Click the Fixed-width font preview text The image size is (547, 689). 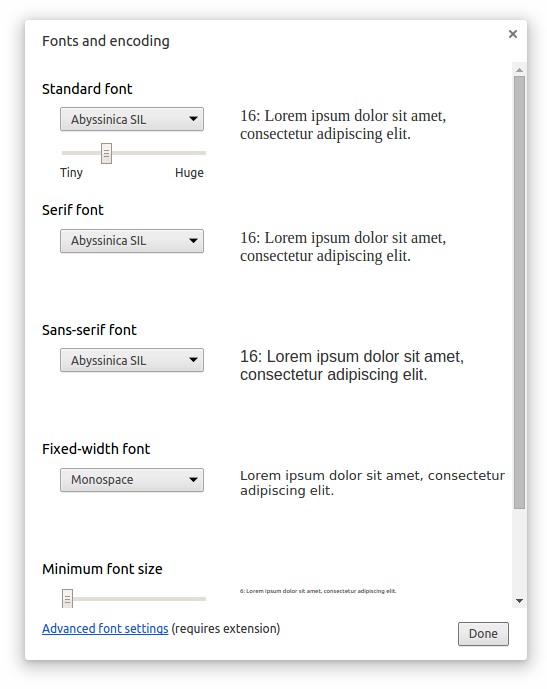coord(372,483)
